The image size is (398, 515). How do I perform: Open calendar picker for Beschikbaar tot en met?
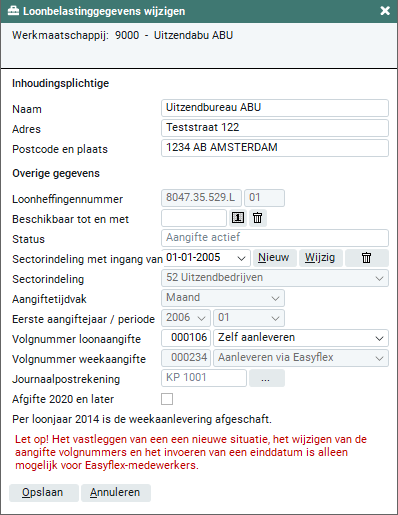(238, 218)
